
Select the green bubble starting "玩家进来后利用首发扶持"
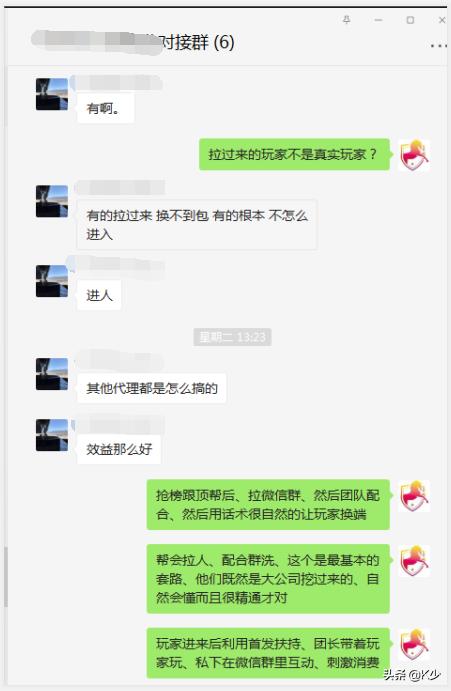[268, 653]
